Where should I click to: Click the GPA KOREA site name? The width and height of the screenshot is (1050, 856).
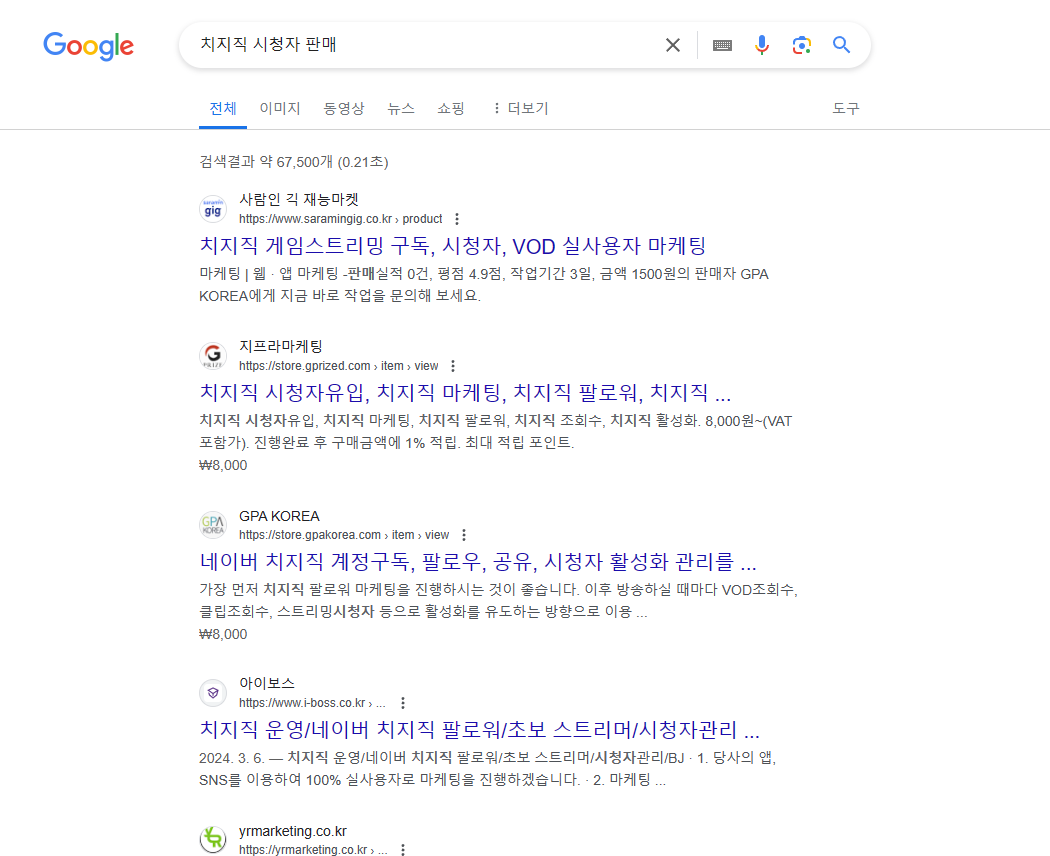coord(279,516)
